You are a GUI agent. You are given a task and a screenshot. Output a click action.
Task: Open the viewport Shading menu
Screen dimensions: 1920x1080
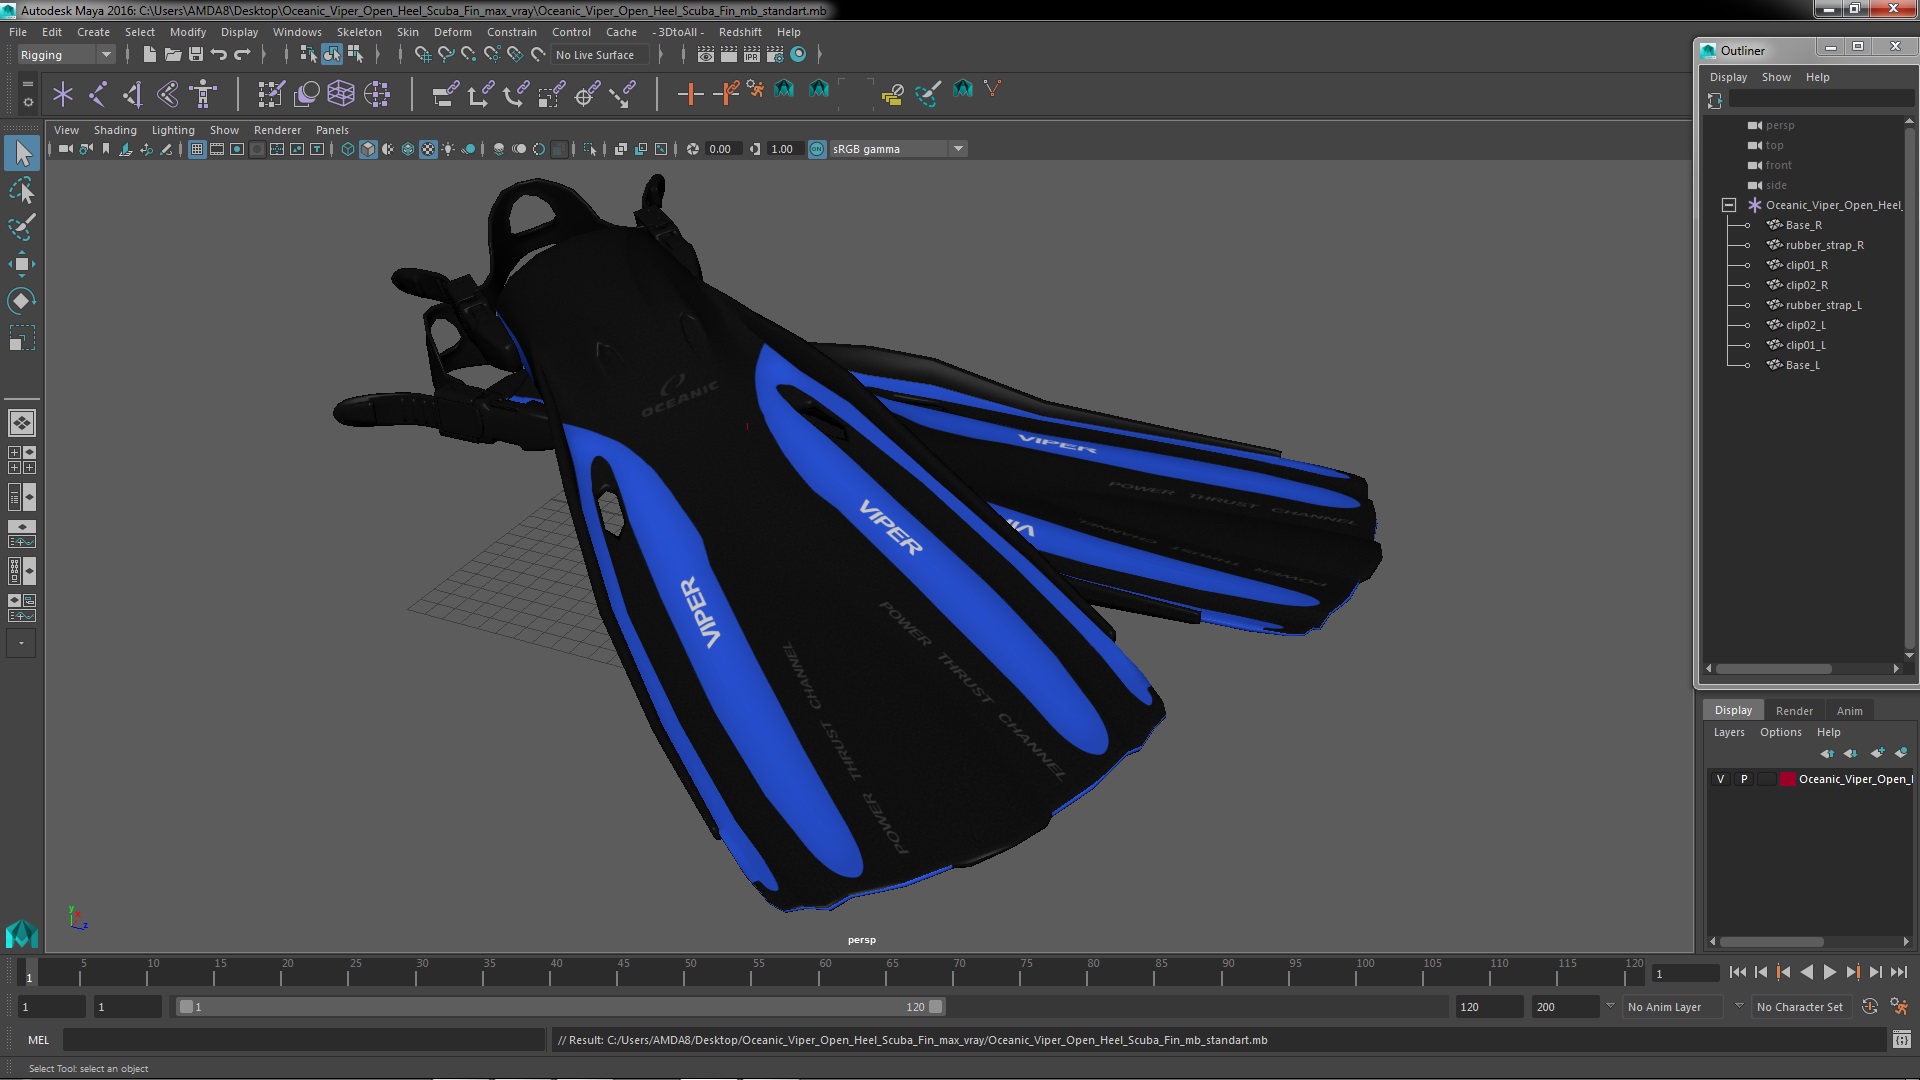click(x=115, y=130)
